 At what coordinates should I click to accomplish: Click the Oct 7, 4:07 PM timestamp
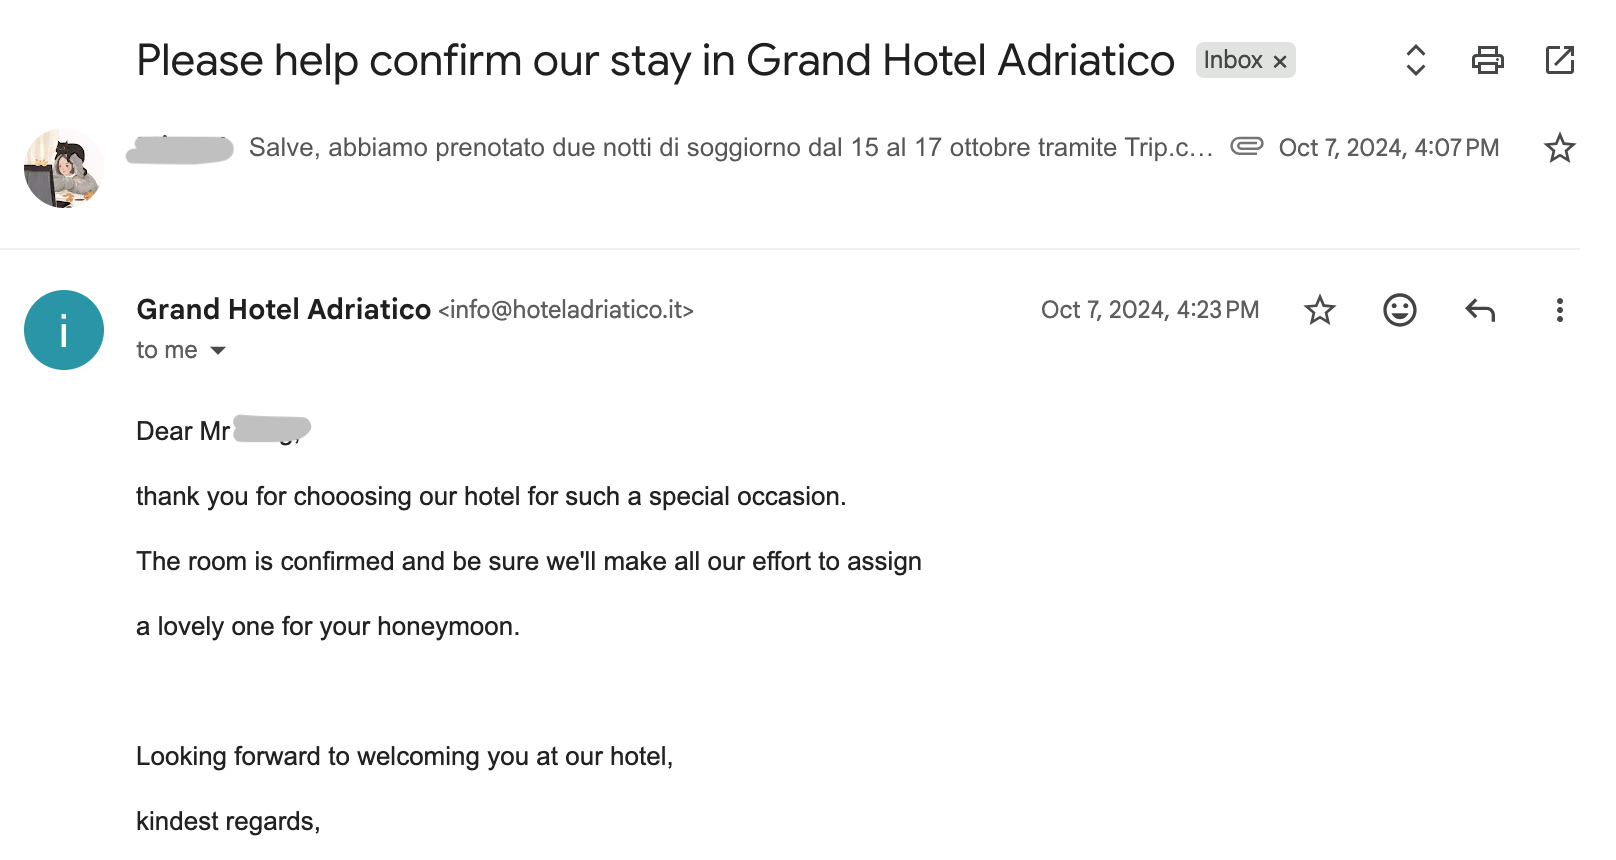tap(1388, 148)
